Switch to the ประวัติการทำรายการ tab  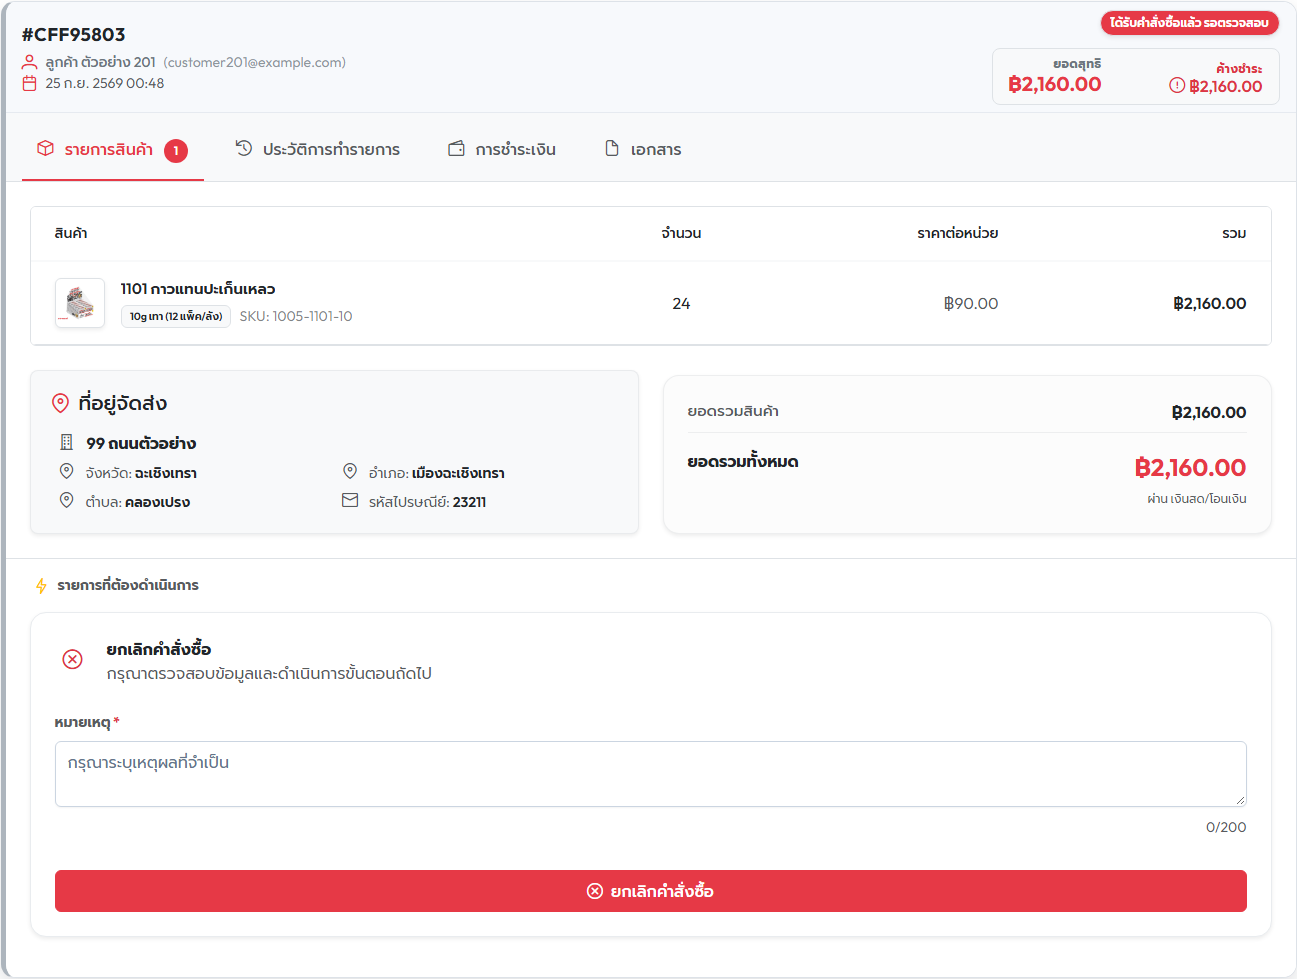click(317, 150)
